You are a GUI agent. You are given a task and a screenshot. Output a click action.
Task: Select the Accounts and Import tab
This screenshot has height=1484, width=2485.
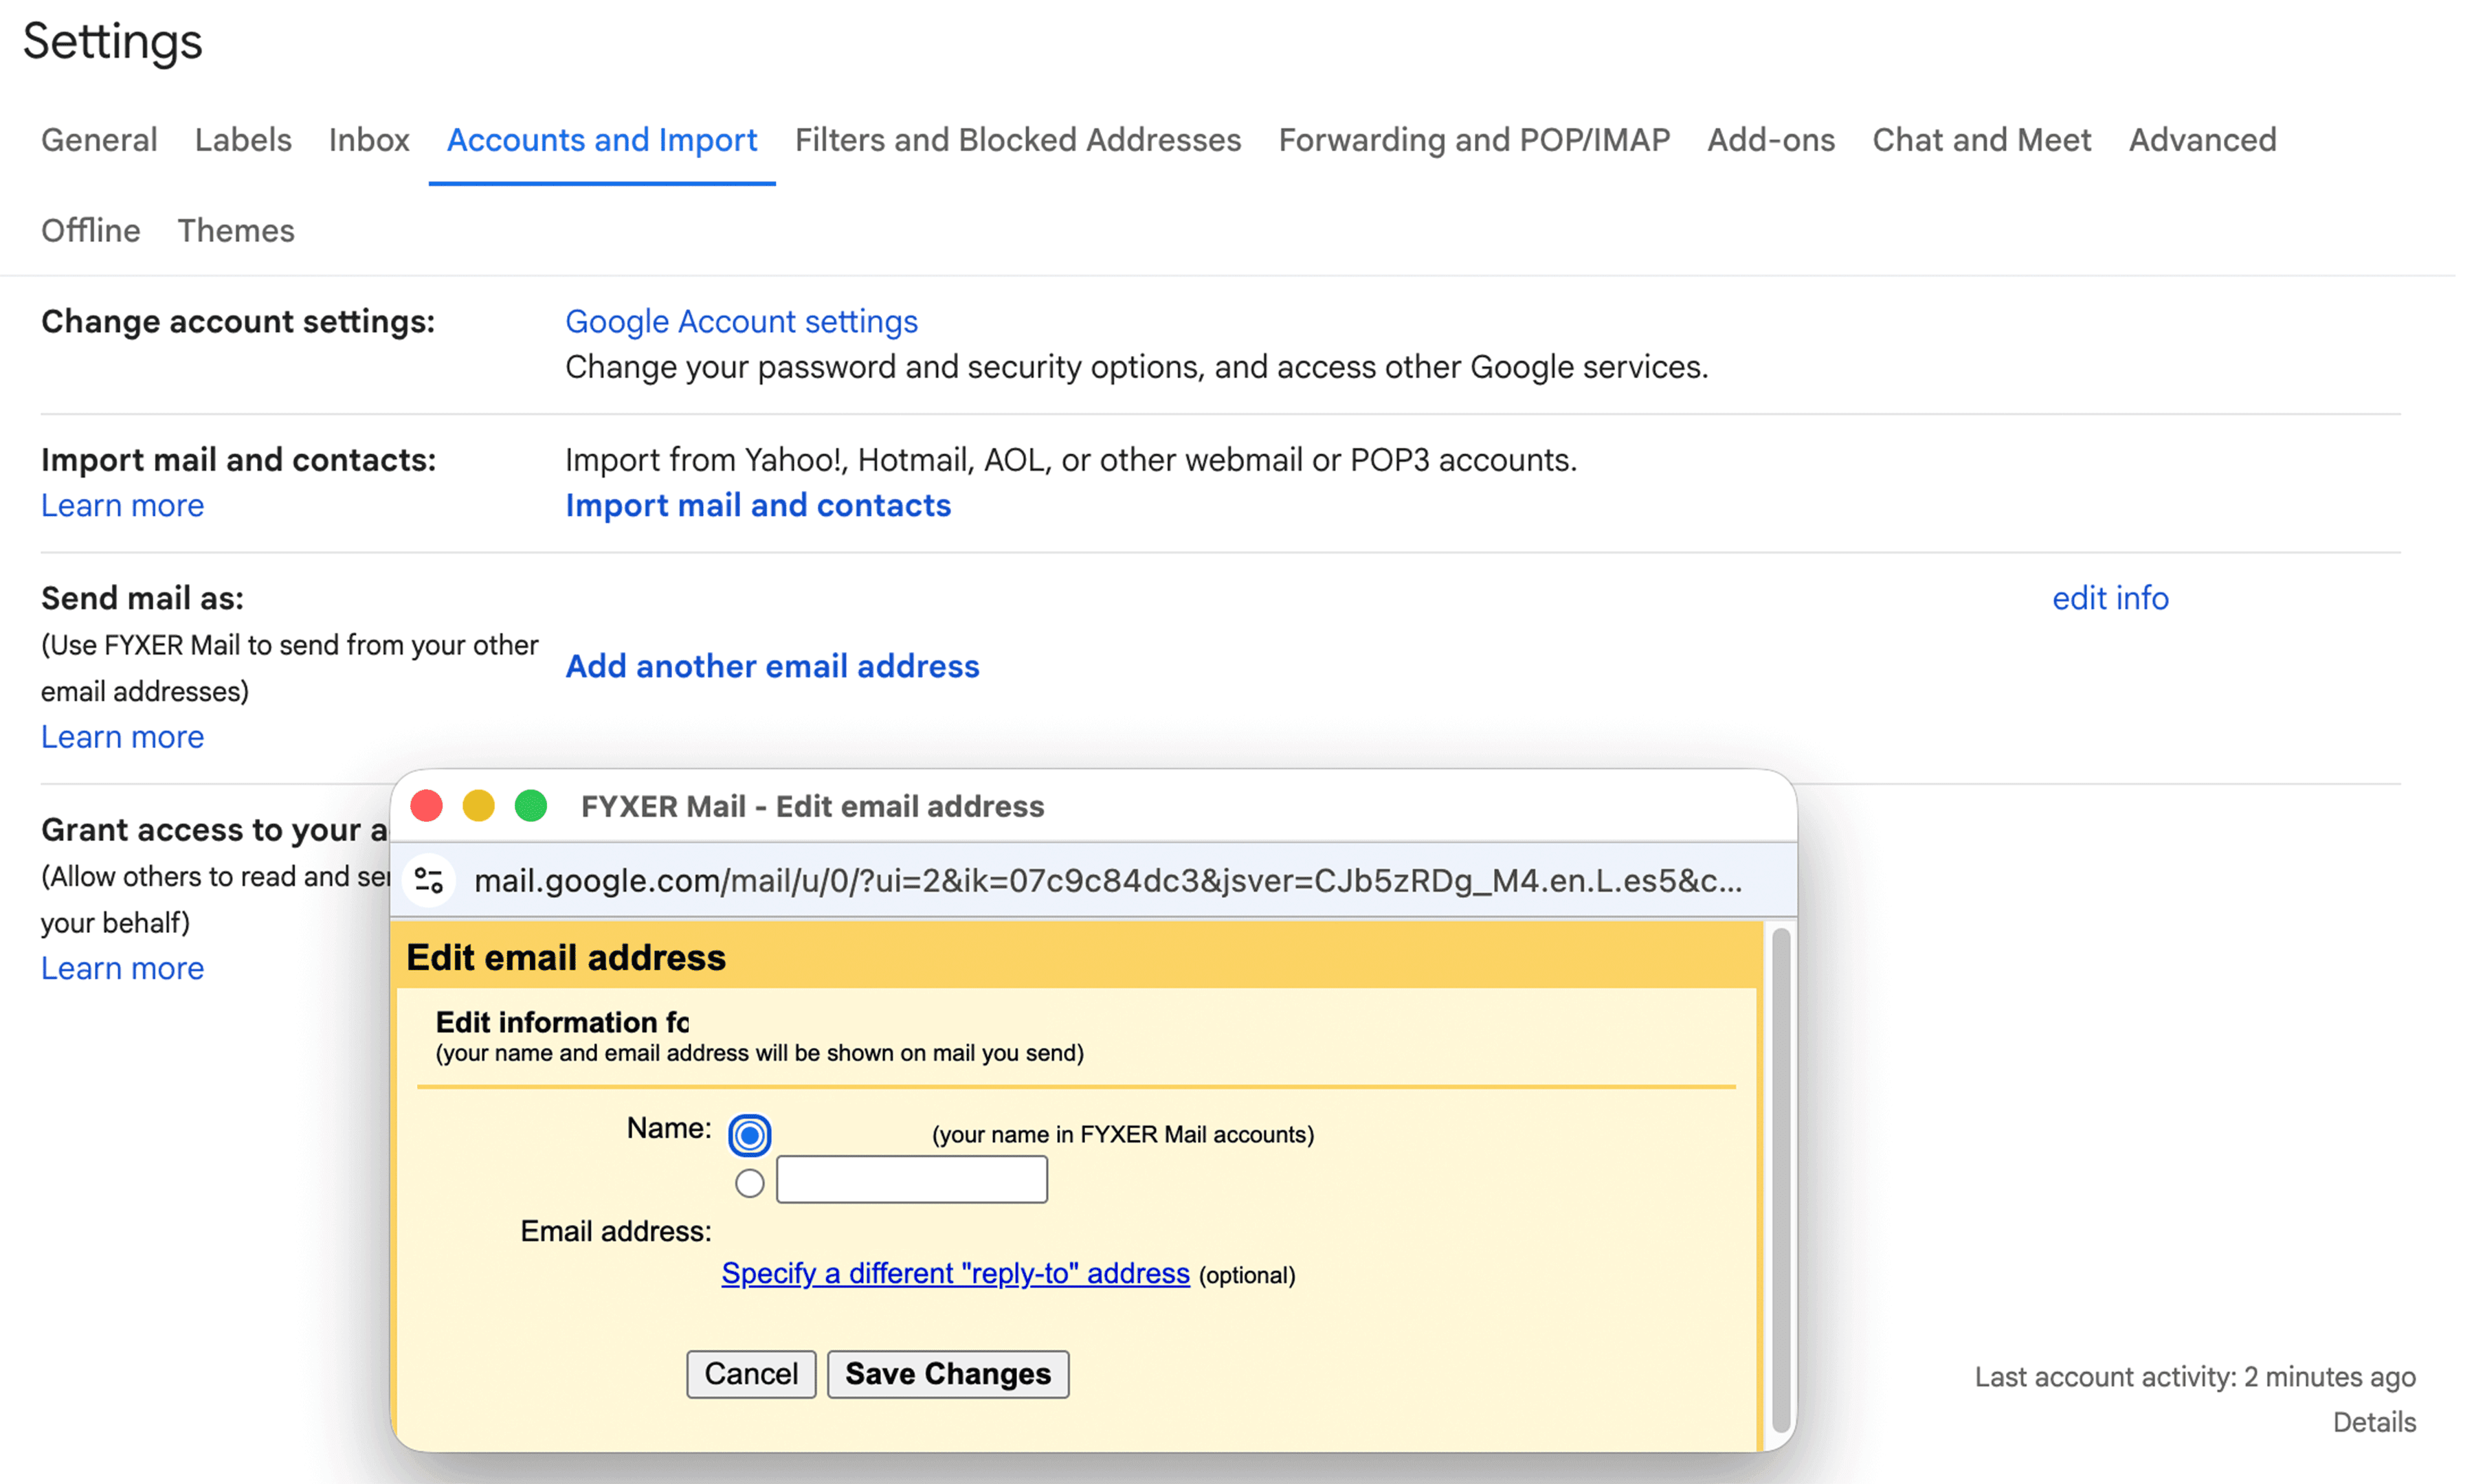pyautogui.click(x=602, y=140)
